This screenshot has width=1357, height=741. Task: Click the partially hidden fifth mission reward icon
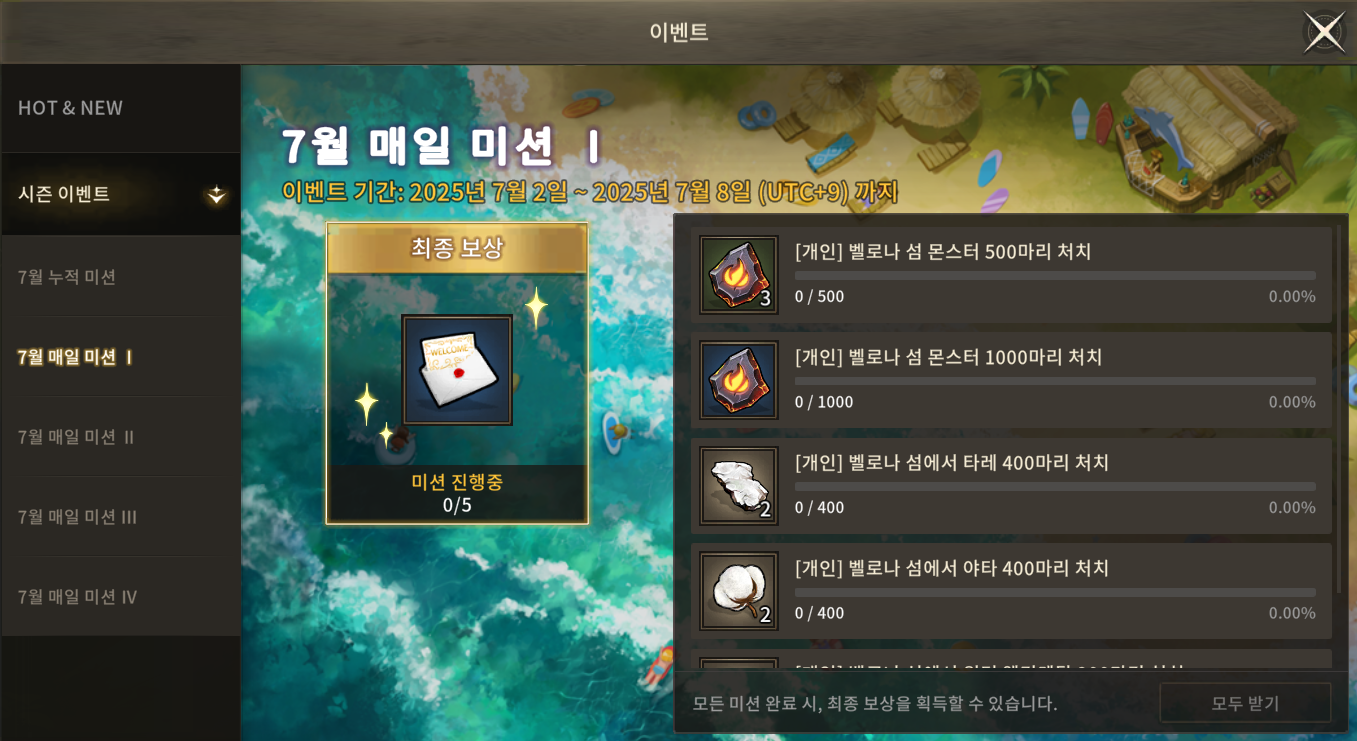[739, 664]
